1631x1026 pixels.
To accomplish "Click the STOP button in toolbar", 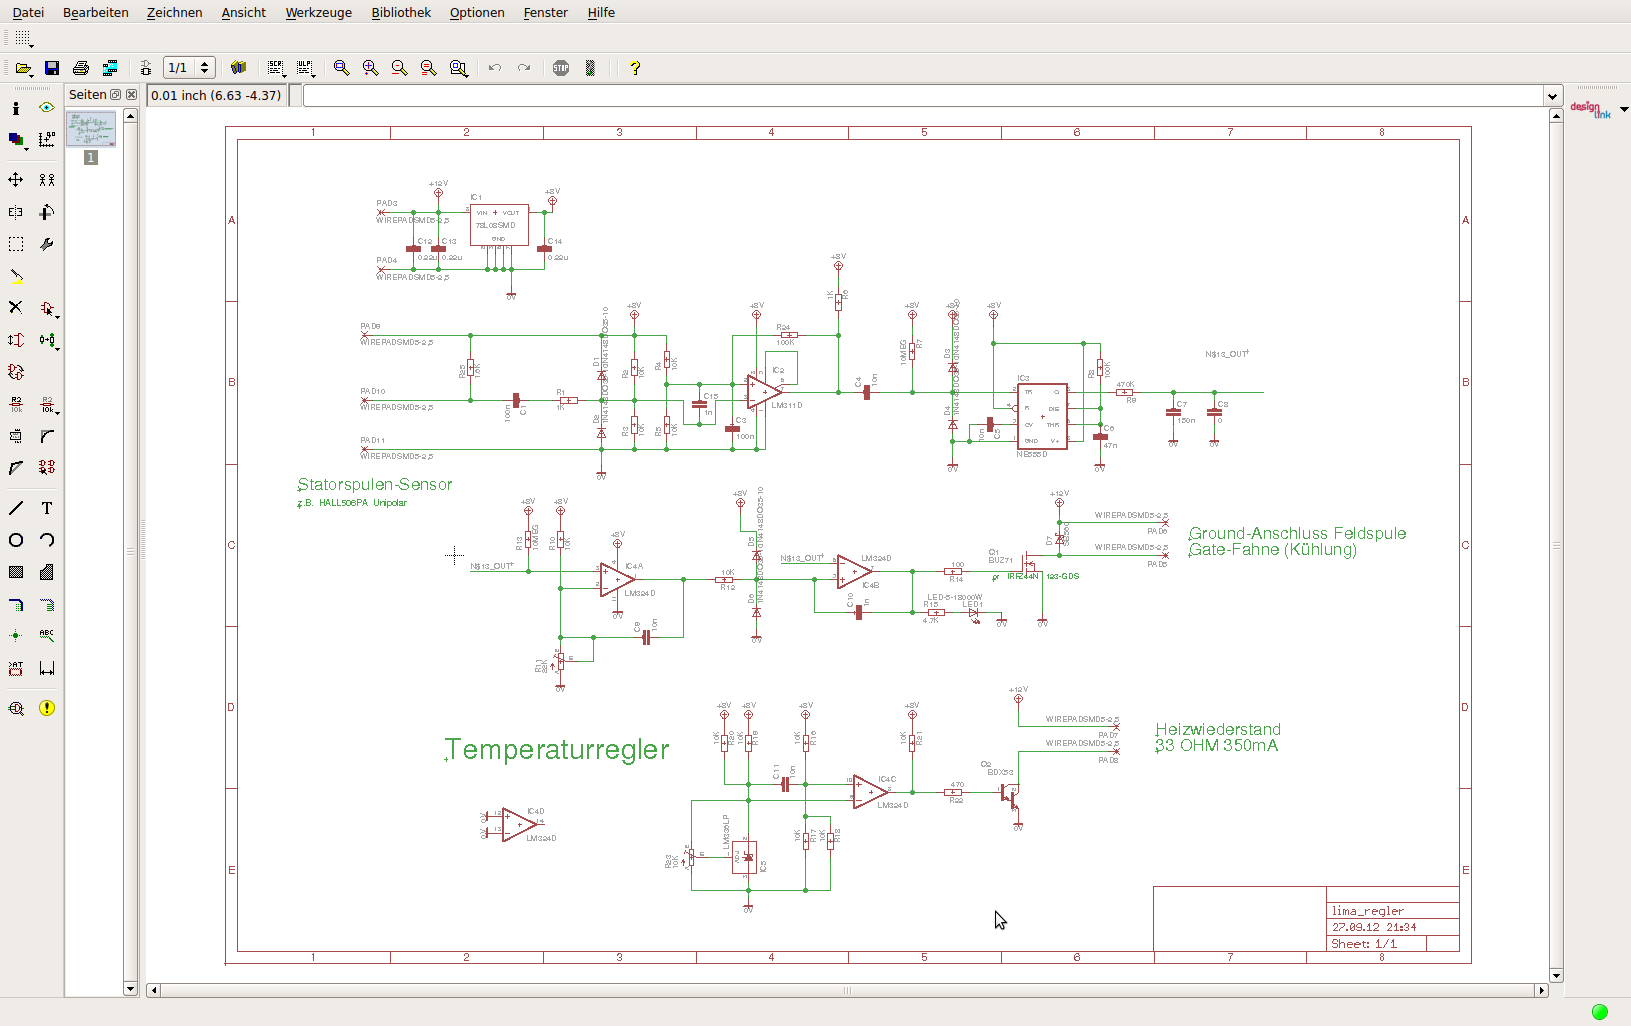I will 561,68.
